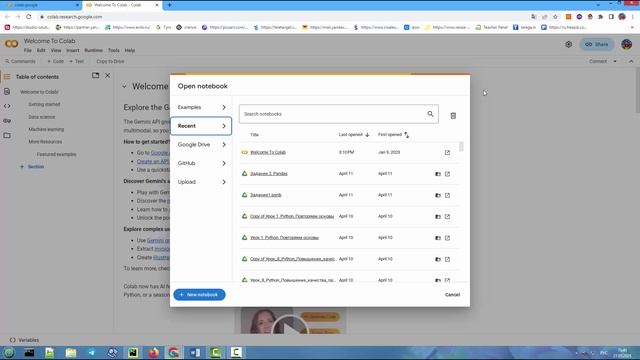The width and height of the screenshot is (640, 360).
Task: Open Copy of Урок 1 Python notebook link
Action: pos(292,216)
